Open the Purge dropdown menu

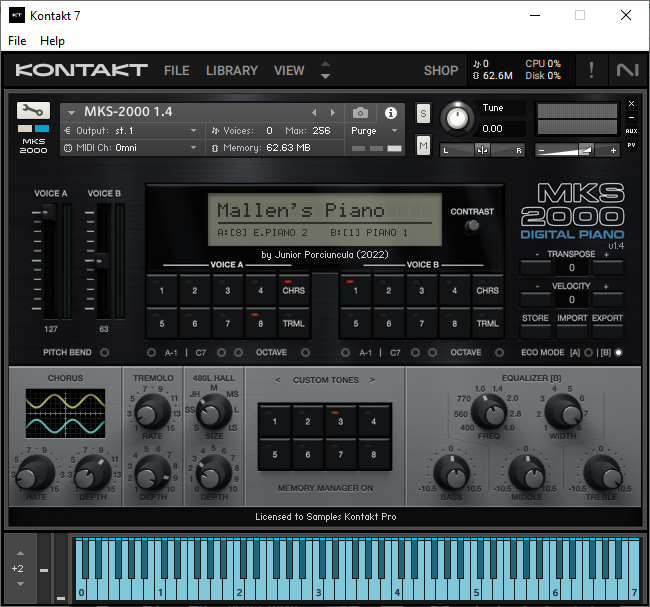coord(374,131)
